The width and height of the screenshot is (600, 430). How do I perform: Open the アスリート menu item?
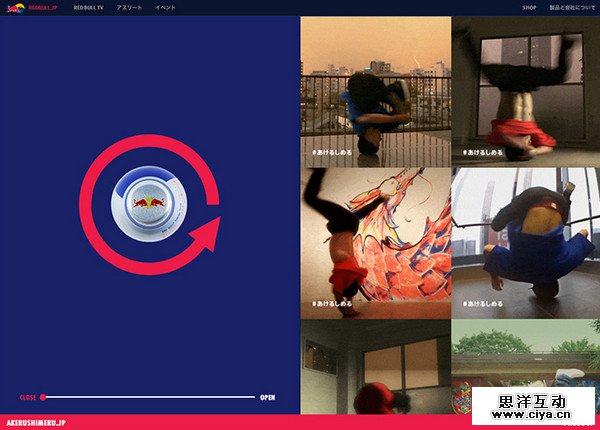click(129, 8)
